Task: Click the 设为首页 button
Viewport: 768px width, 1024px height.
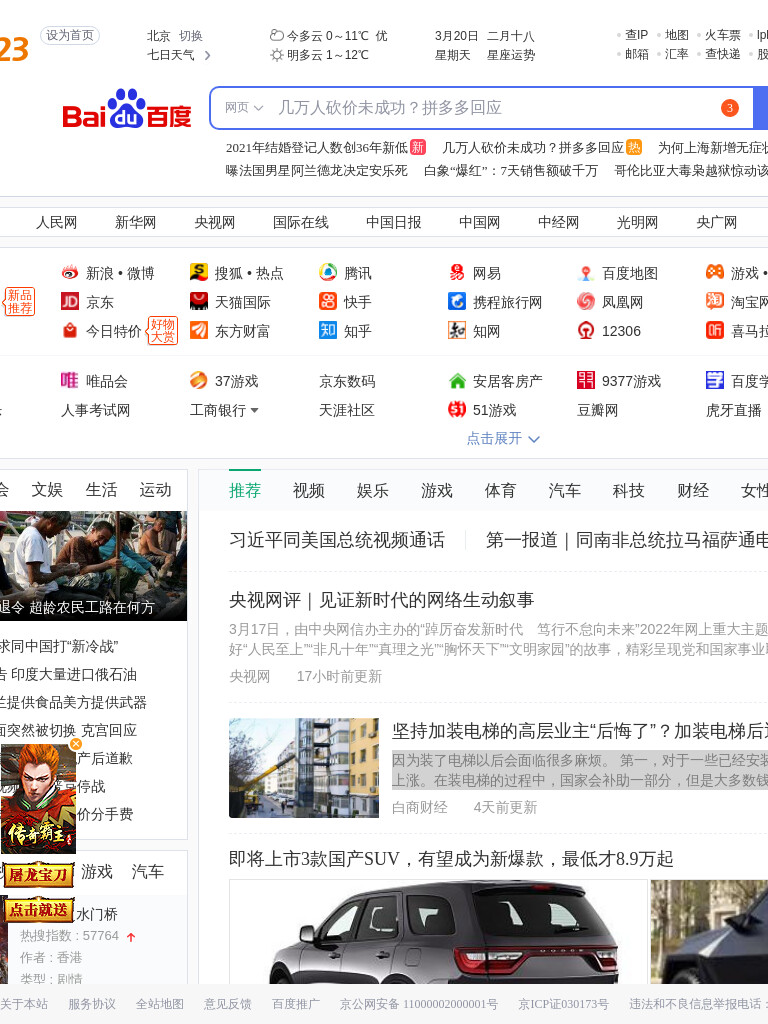Action: (70, 35)
